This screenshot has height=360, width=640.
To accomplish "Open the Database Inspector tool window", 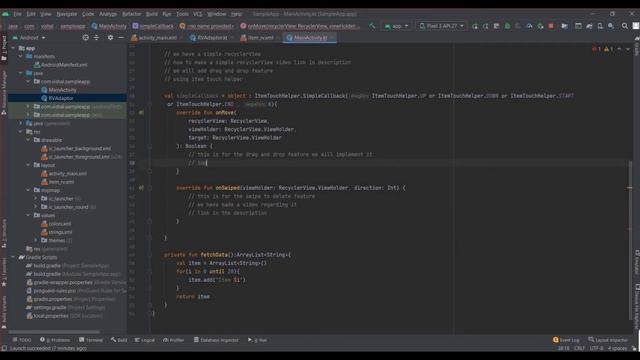I will pos(216,340).
